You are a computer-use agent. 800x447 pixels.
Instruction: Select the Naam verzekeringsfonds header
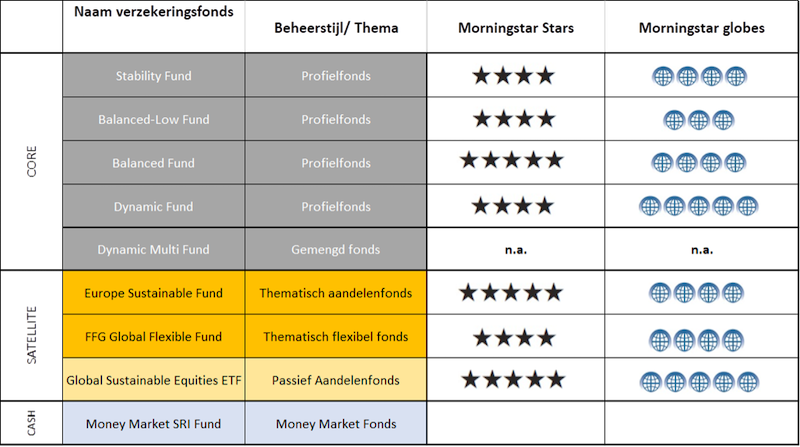coord(154,12)
